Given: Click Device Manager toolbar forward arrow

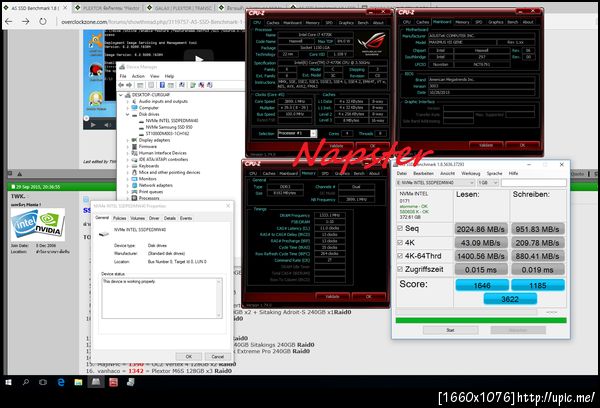Looking at the screenshot, I should [x=129, y=85].
